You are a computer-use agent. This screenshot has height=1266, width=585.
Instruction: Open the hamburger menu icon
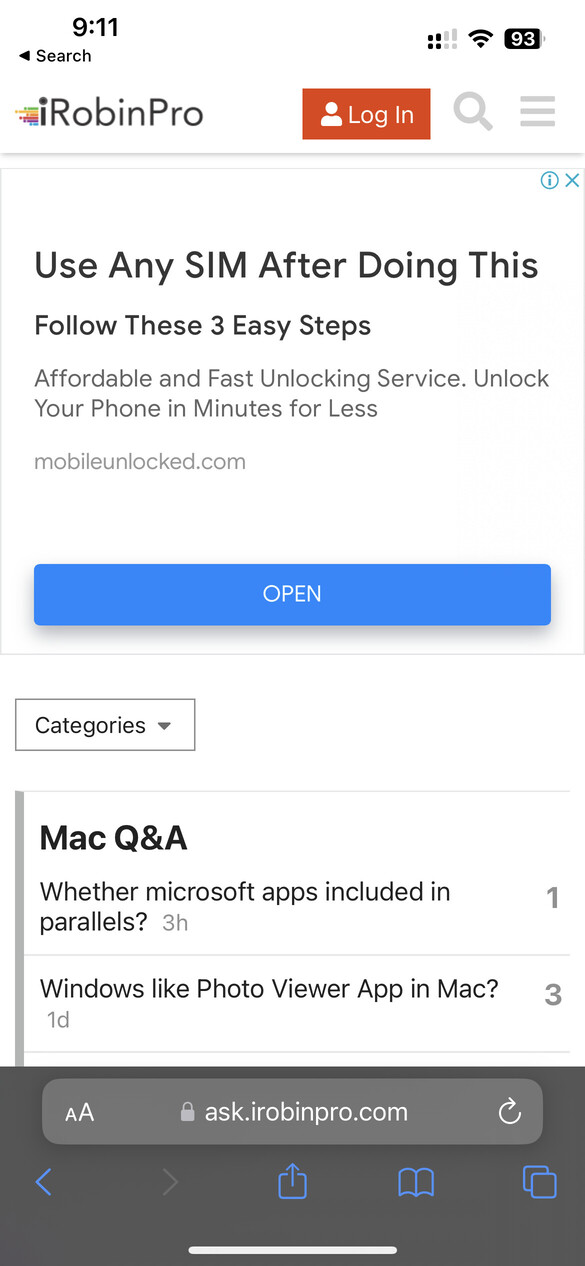pyautogui.click(x=537, y=111)
